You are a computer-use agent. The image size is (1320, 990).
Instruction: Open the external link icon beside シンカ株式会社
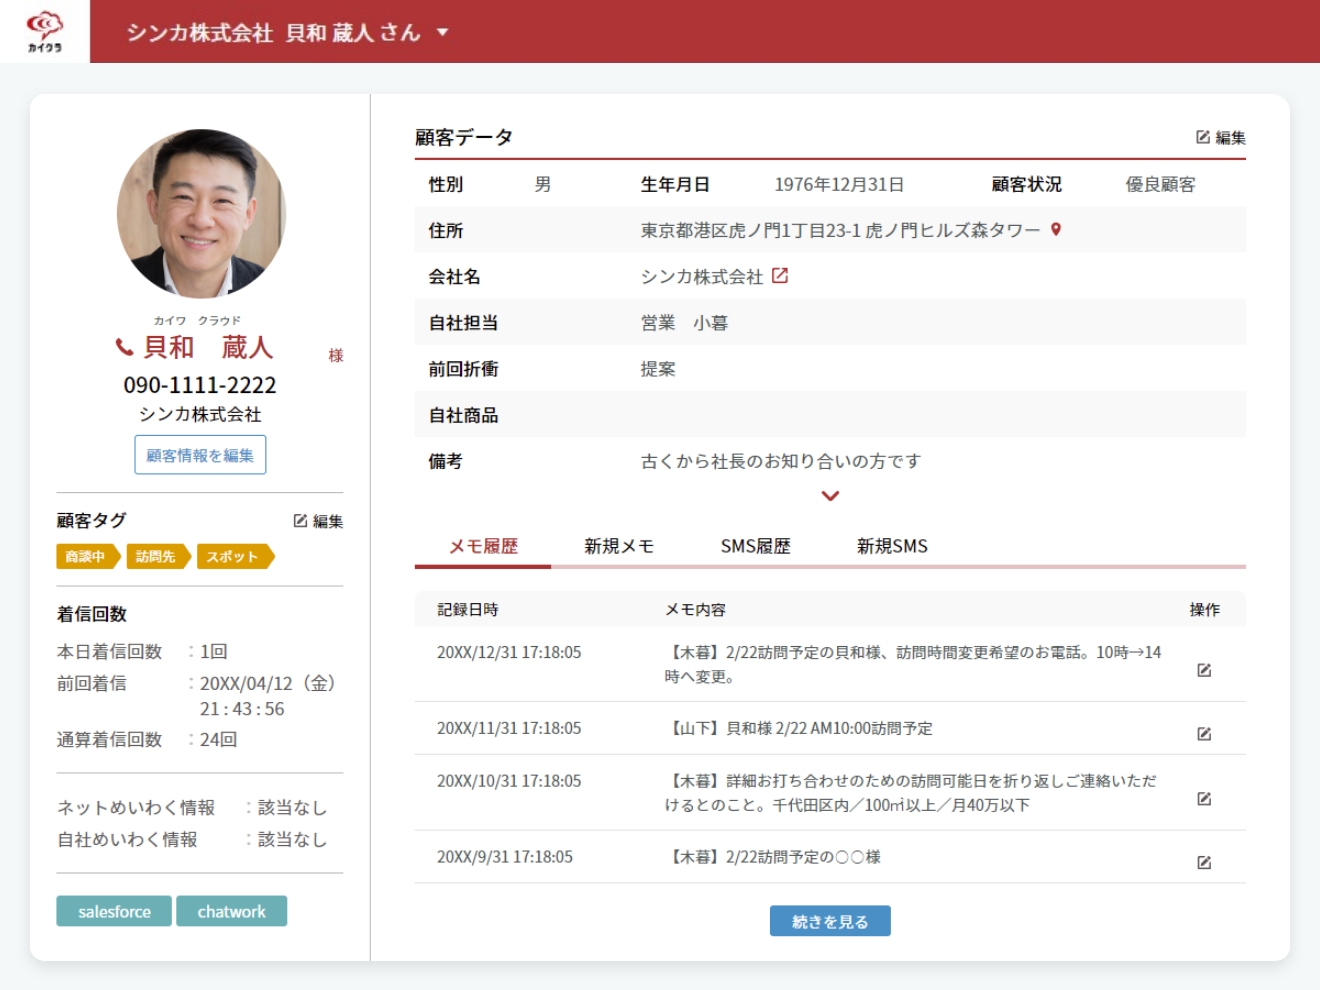coord(780,276)
